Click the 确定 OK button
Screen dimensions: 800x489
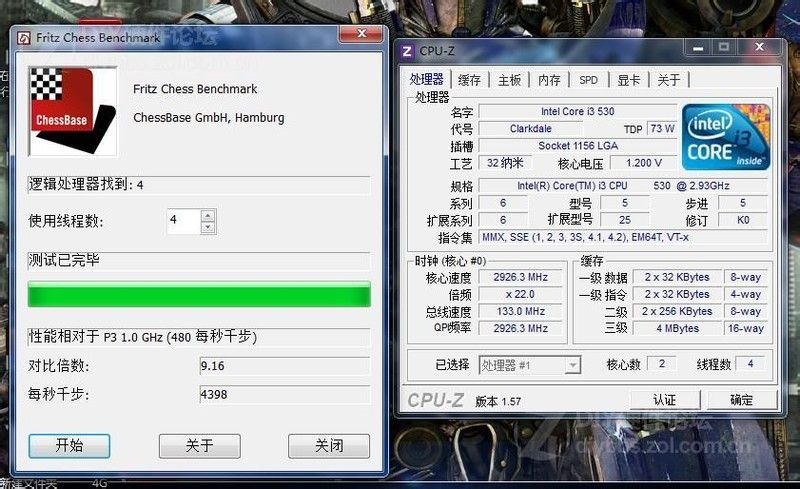742,400
